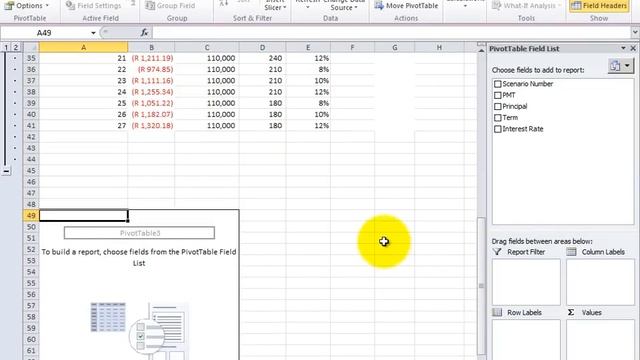Select cell with (R 1,211.19)
Viewport: 640px width, 360px height.
pos(151,58)
